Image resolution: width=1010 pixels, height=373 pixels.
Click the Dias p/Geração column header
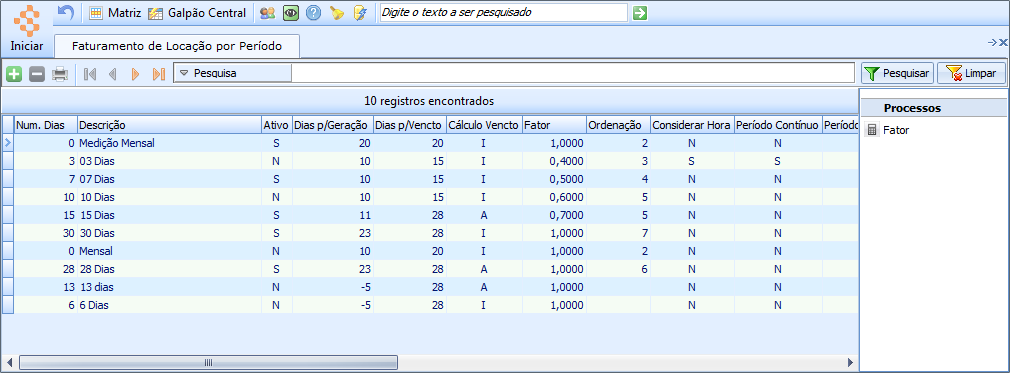point(333,125)
